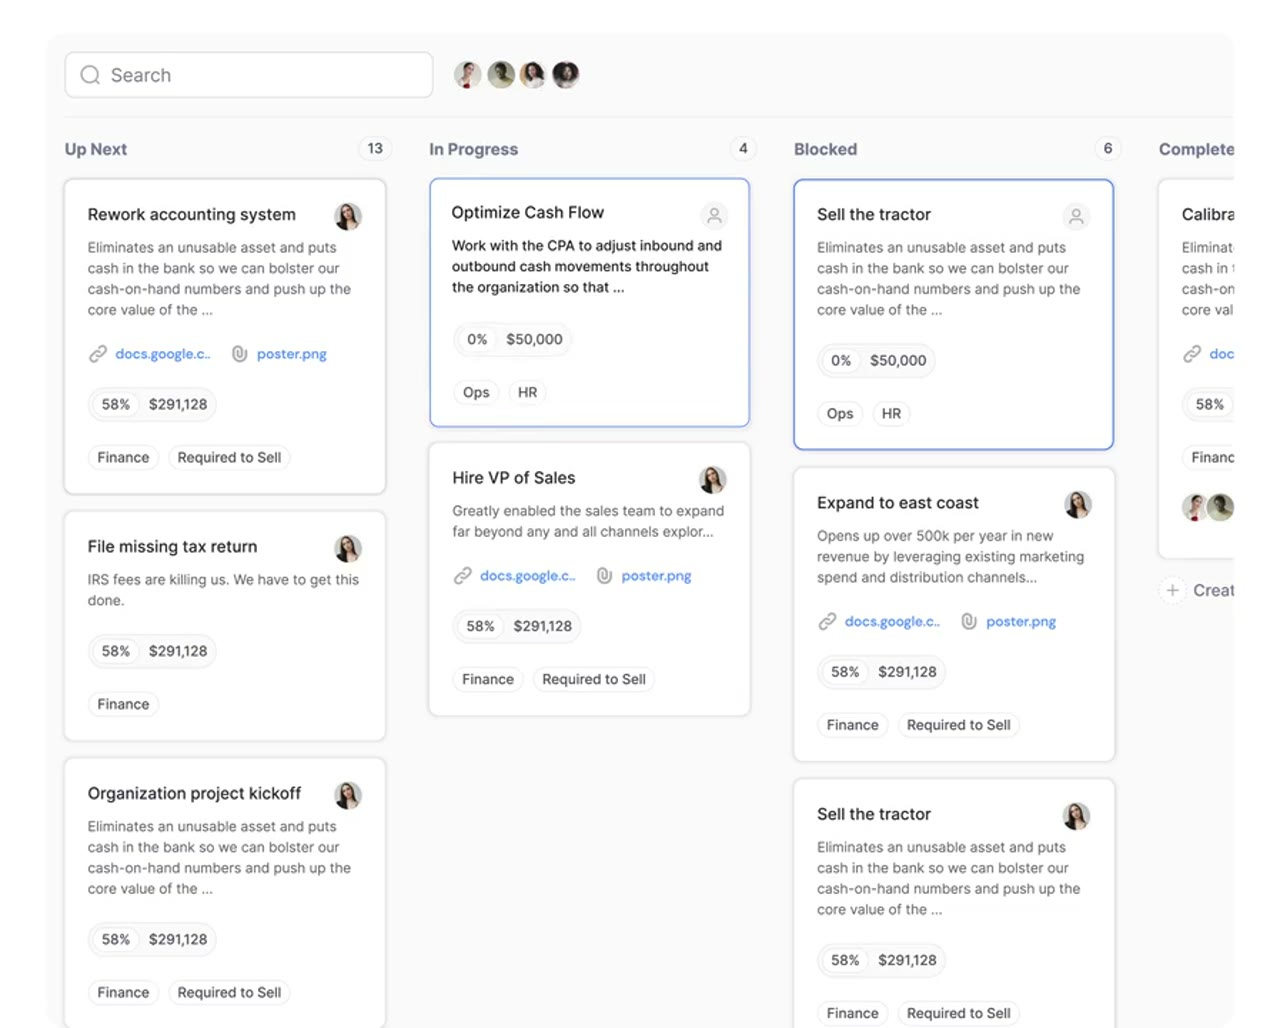The width and height of the screenshot is (1280, 1028).
Task: Click the chain link icon in Rework accounting system card
Action: [98, 354]
